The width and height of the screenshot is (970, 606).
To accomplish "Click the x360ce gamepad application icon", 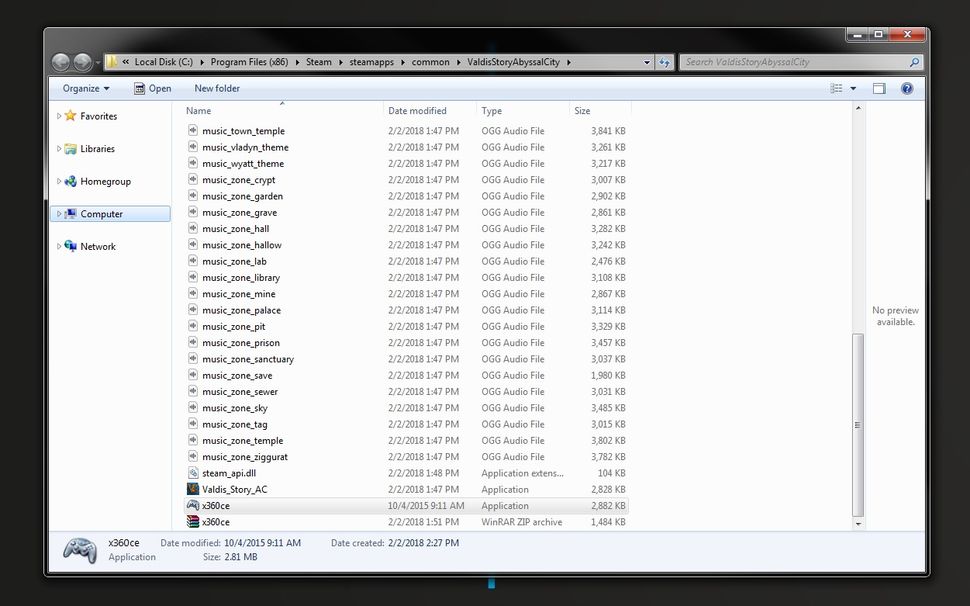I will pos(193,505).
